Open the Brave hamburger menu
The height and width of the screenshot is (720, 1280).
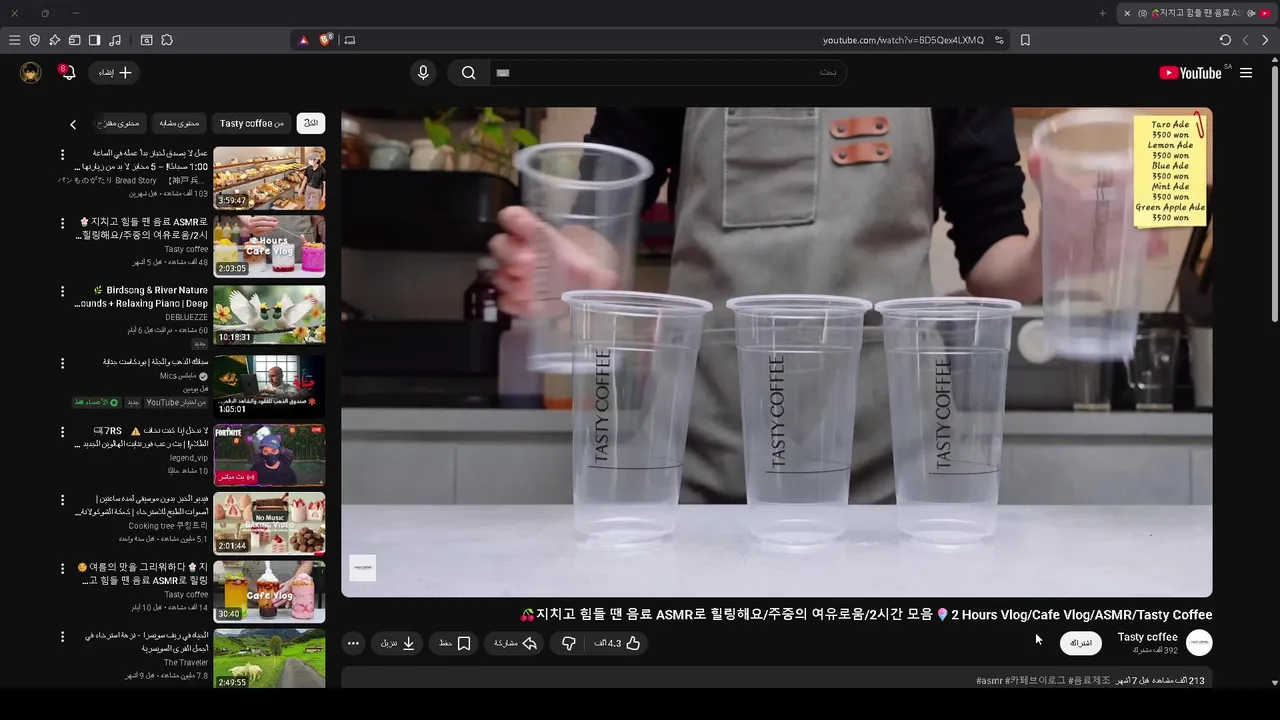coord(14,40)
